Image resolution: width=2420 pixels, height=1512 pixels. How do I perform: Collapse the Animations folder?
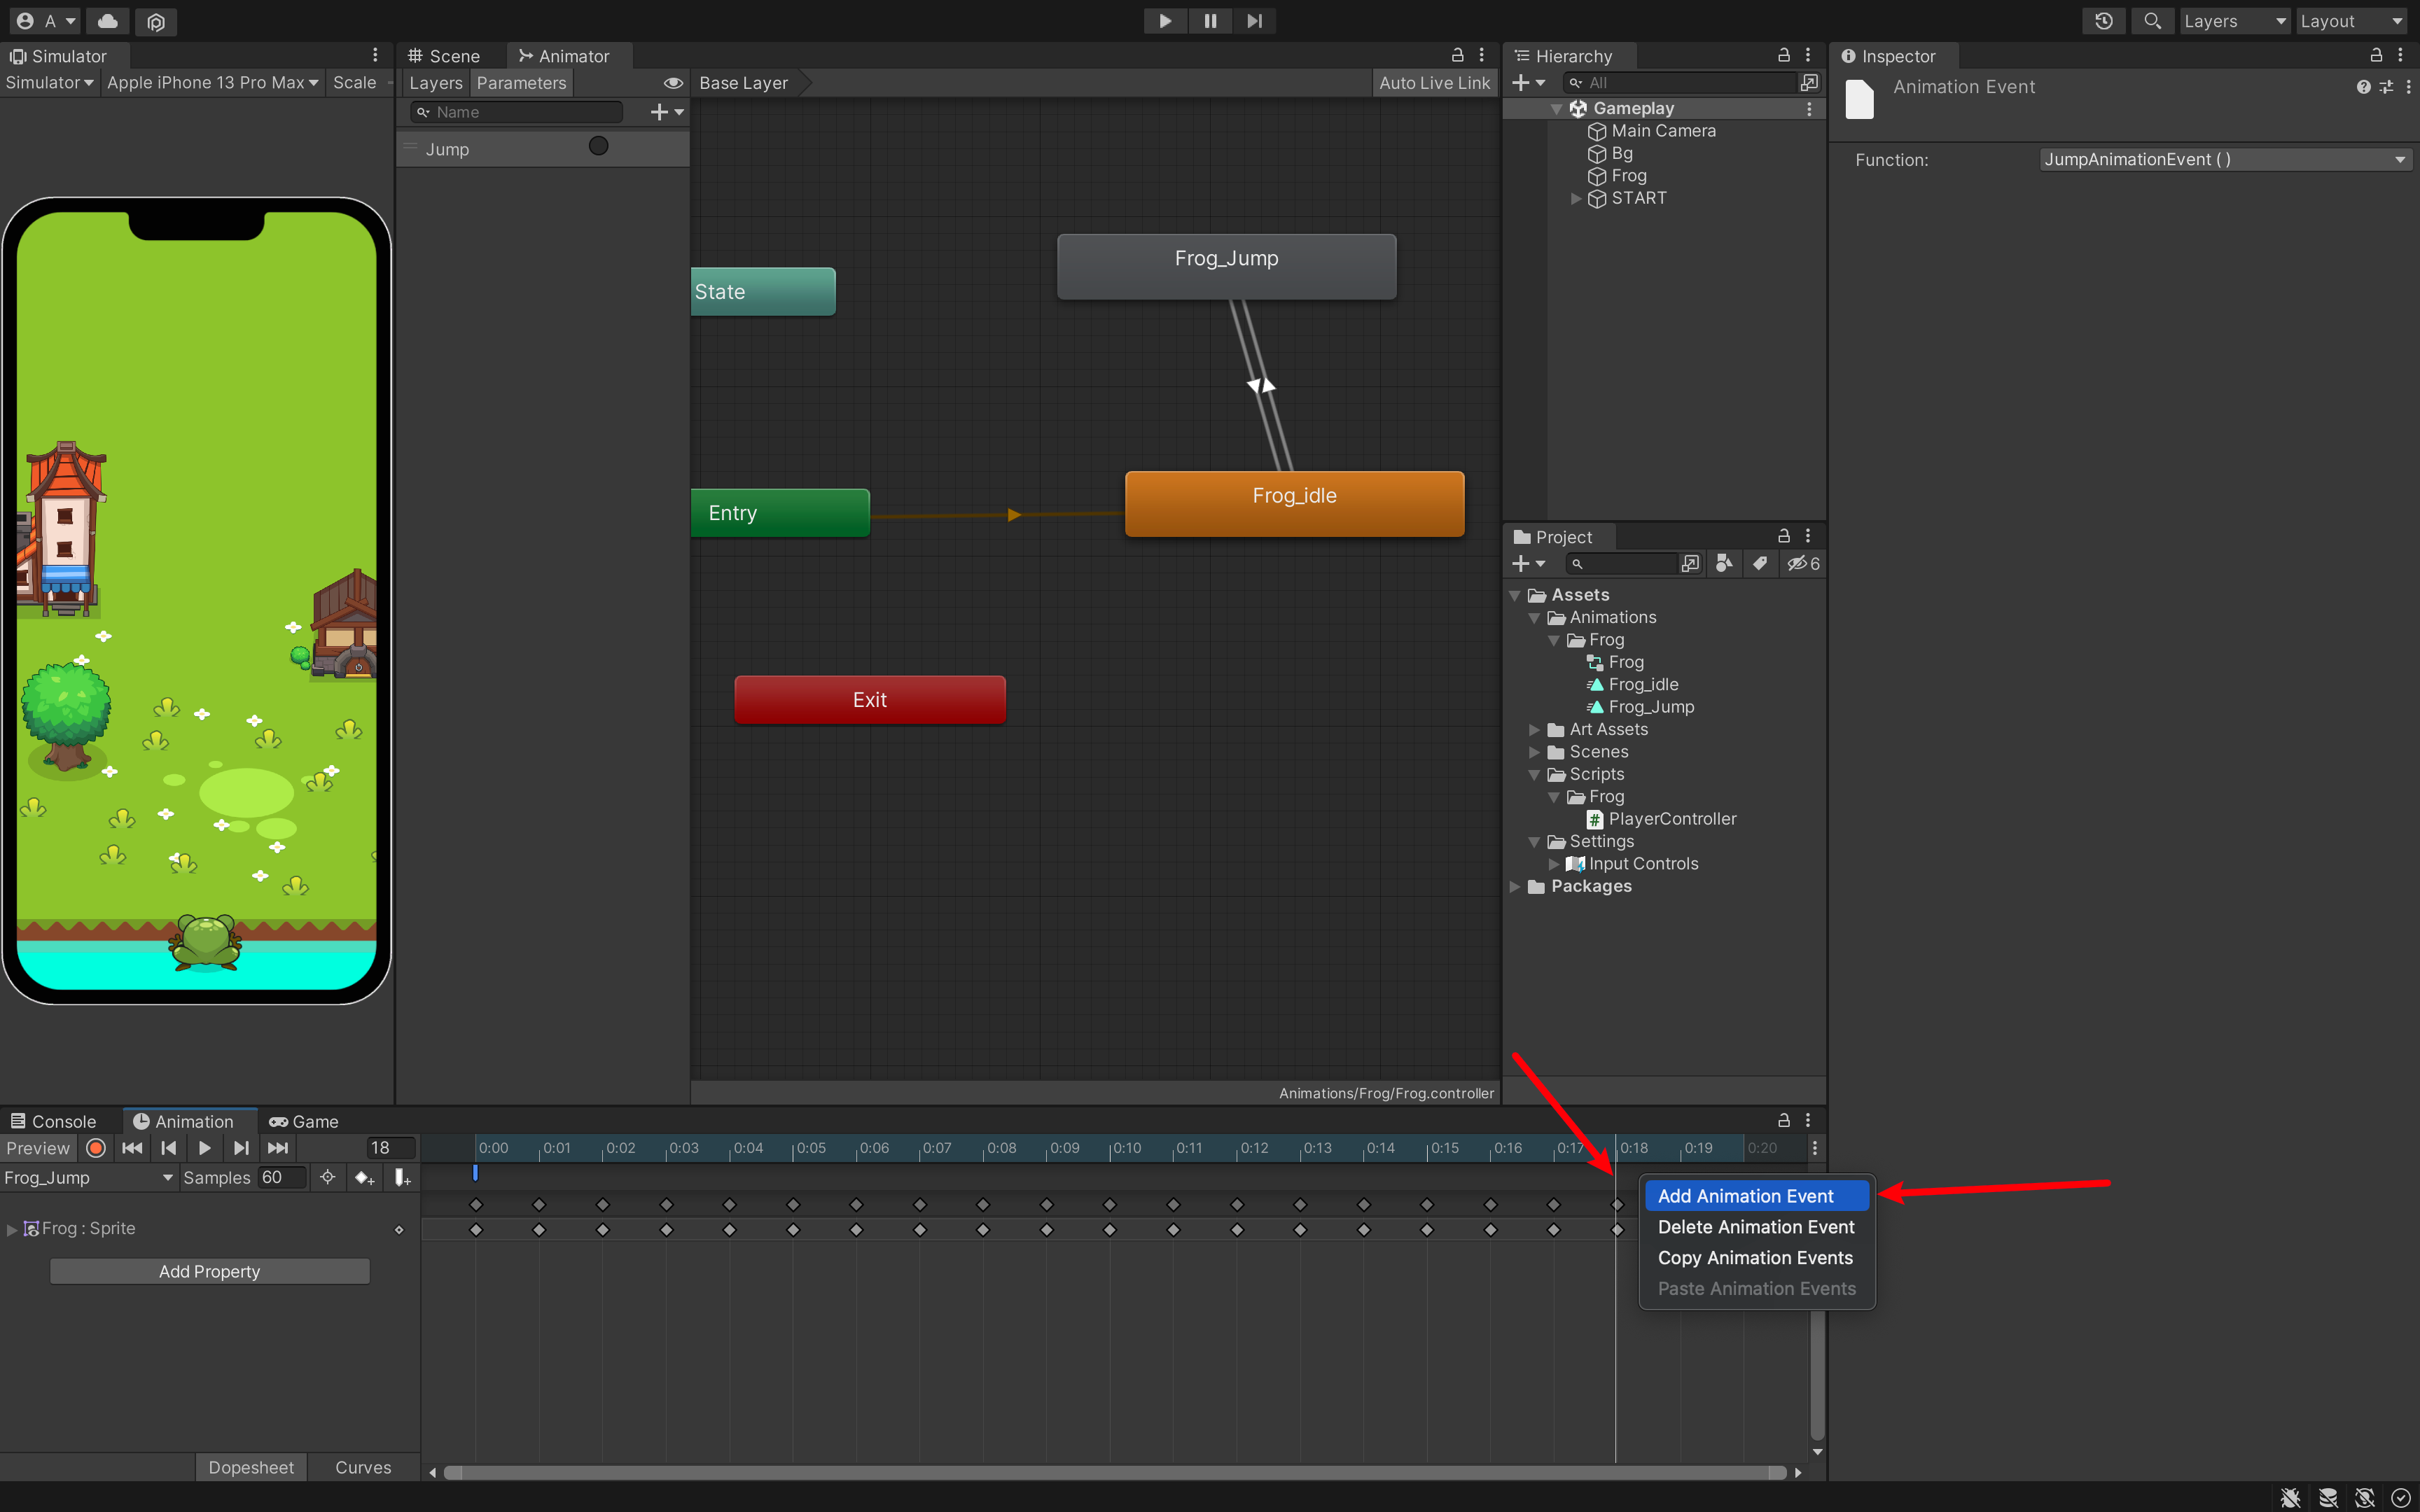click(1534, 618)
